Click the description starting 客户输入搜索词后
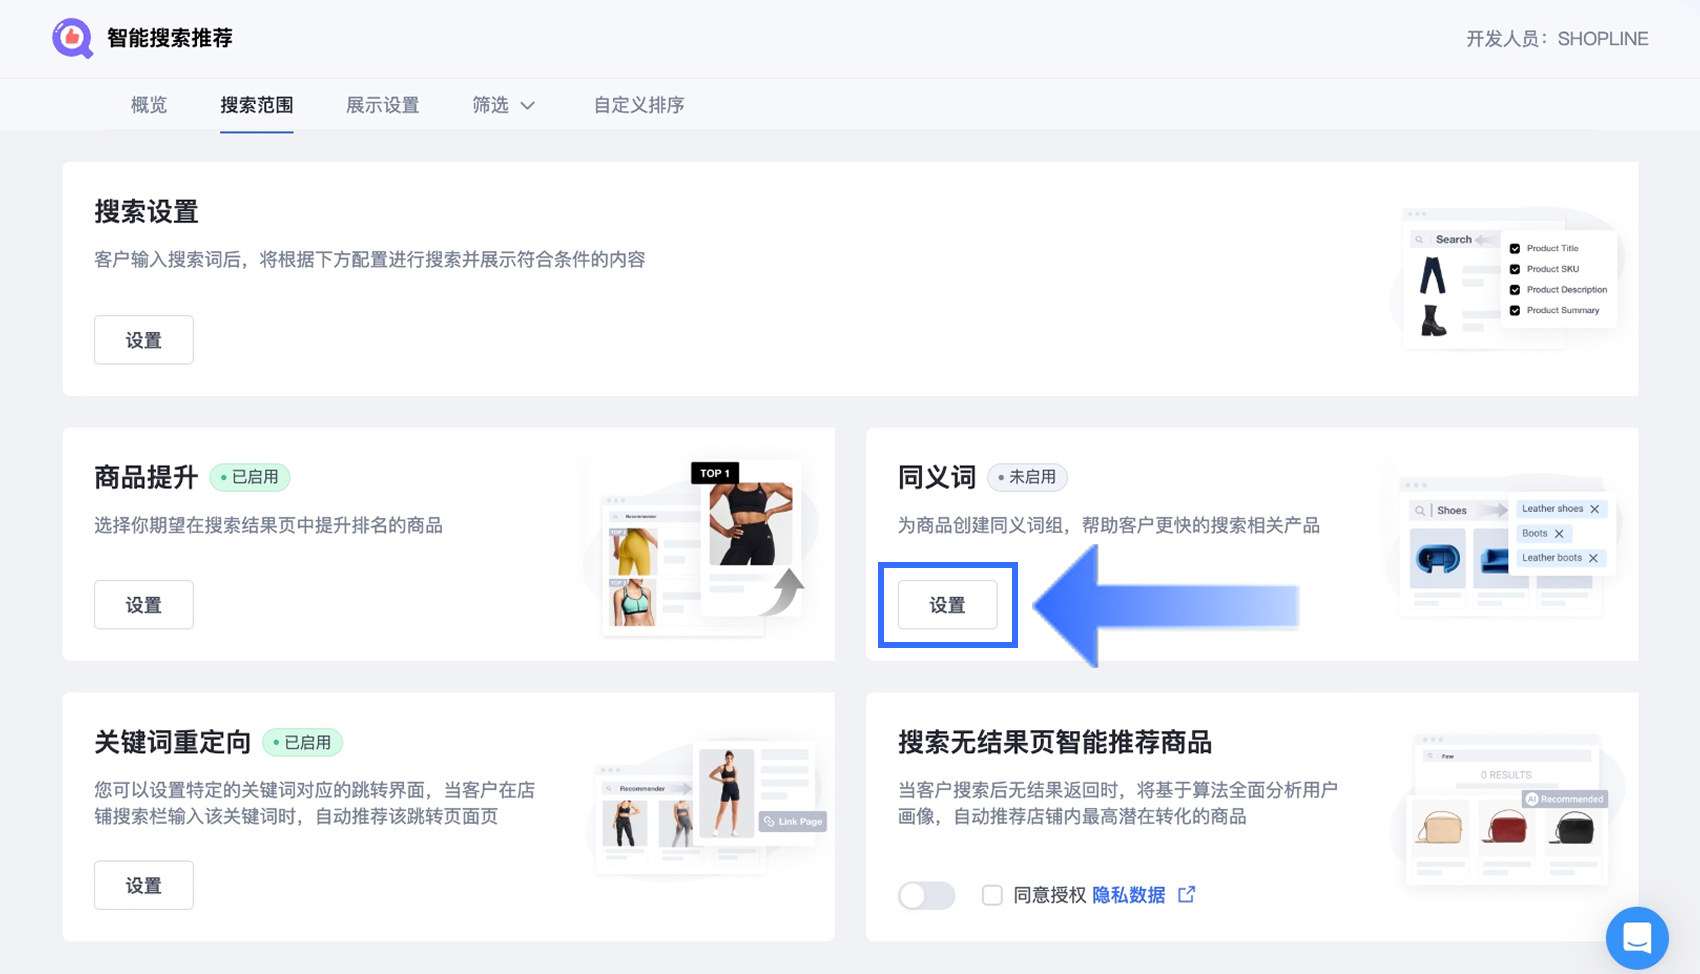This screenshot has height=974, width=1700. point(370,260)
